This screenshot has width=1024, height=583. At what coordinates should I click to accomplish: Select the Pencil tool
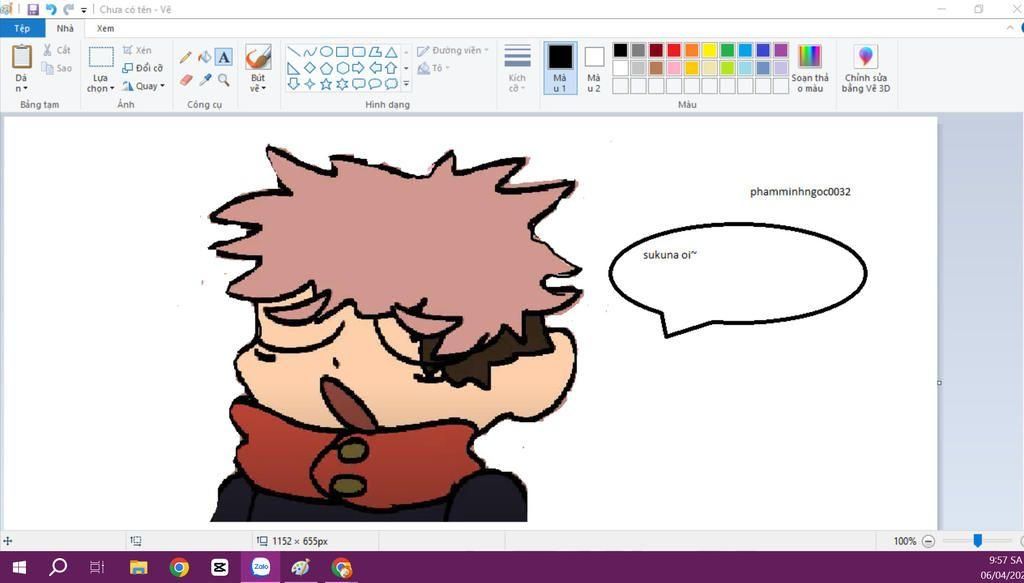[185, 57]
